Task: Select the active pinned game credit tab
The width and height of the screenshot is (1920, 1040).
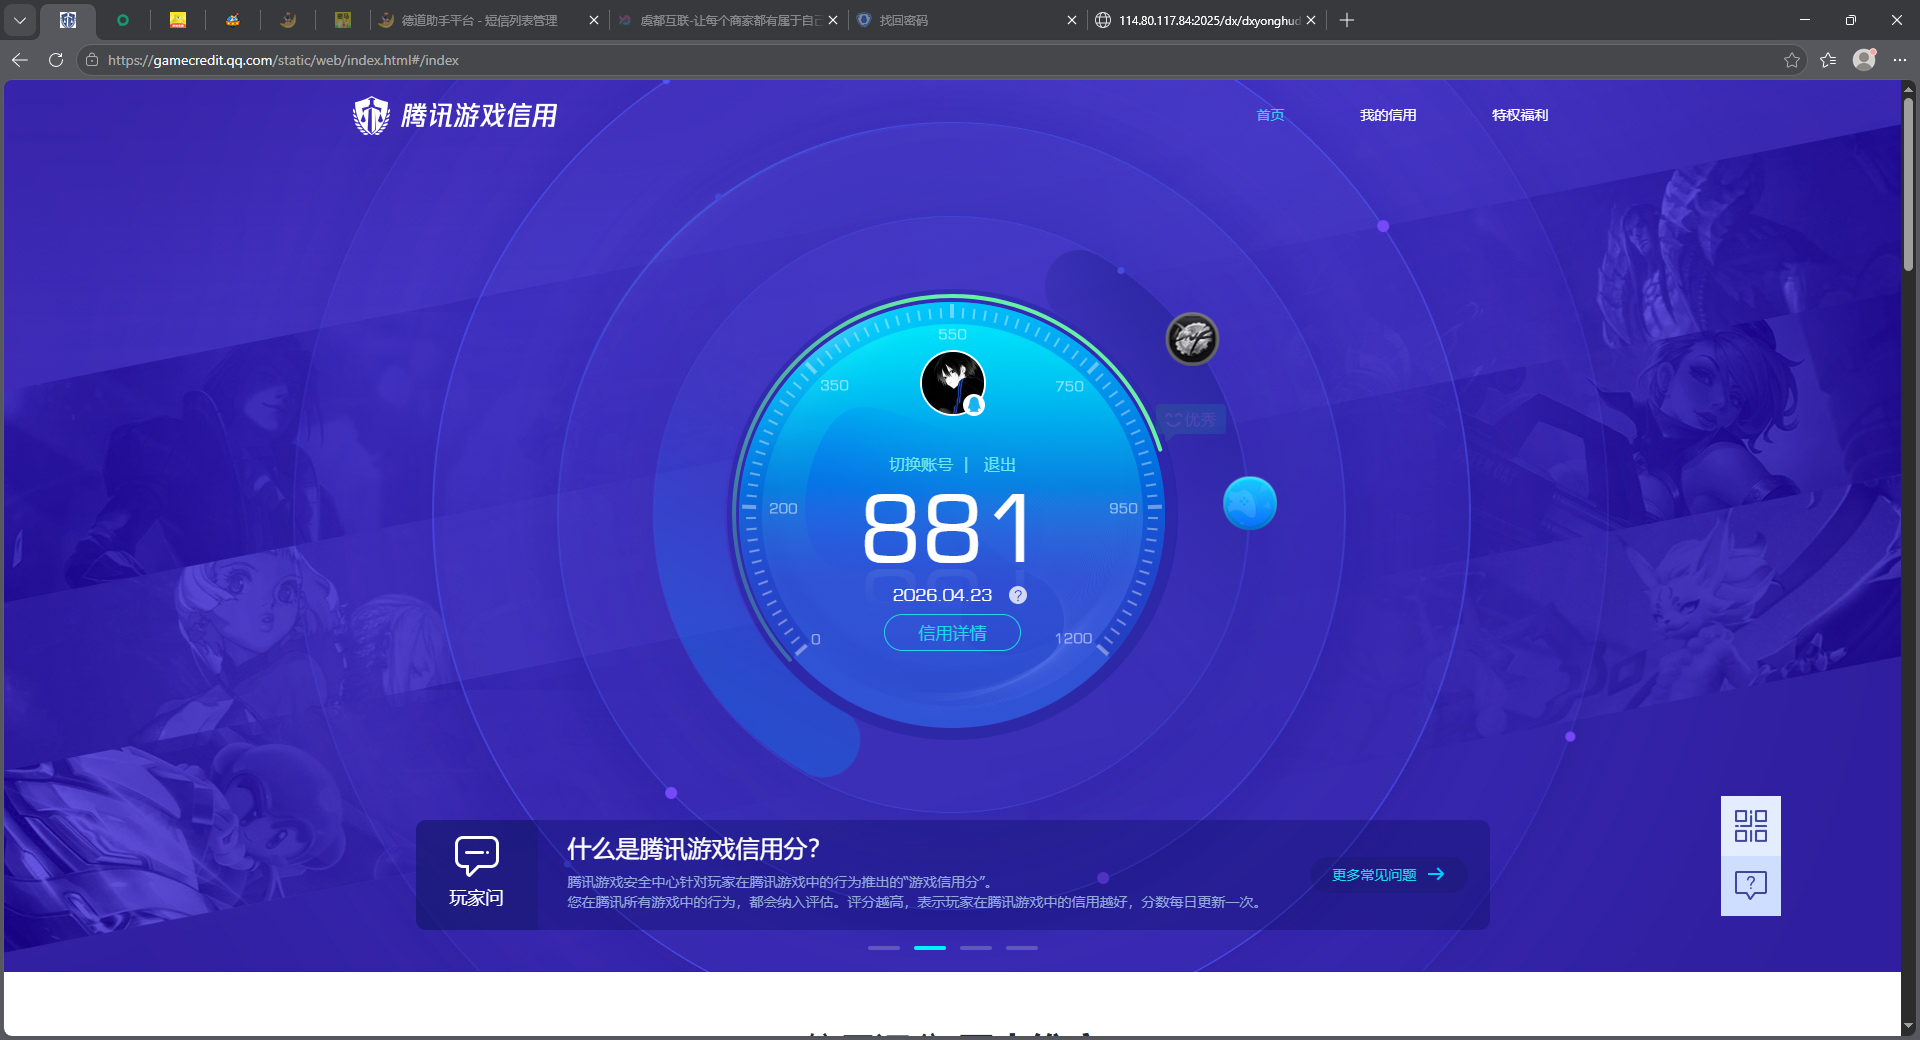Action: (x=68, y=20)
